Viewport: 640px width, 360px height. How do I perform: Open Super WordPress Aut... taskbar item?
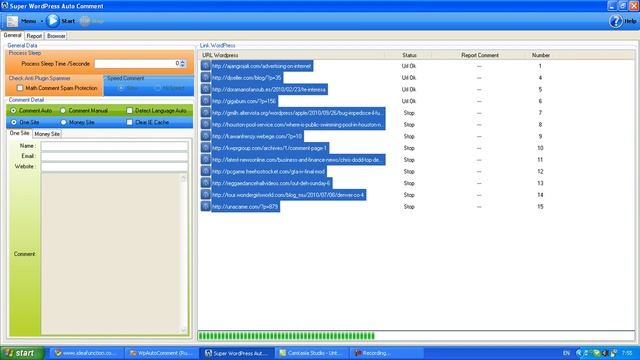click(236, 353)
